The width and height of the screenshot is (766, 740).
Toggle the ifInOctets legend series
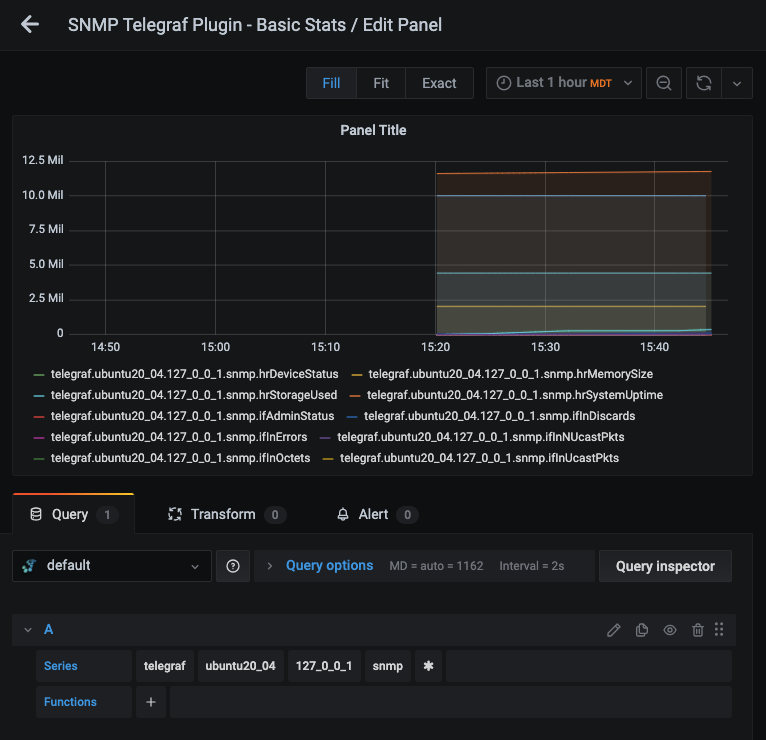tap(180, 458)
